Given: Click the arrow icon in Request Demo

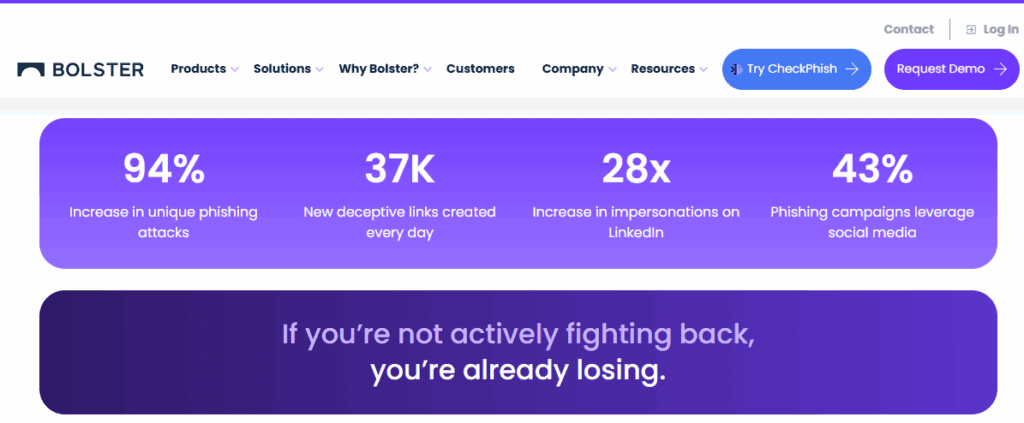Looking at the screenshot, I should 1000,69.
